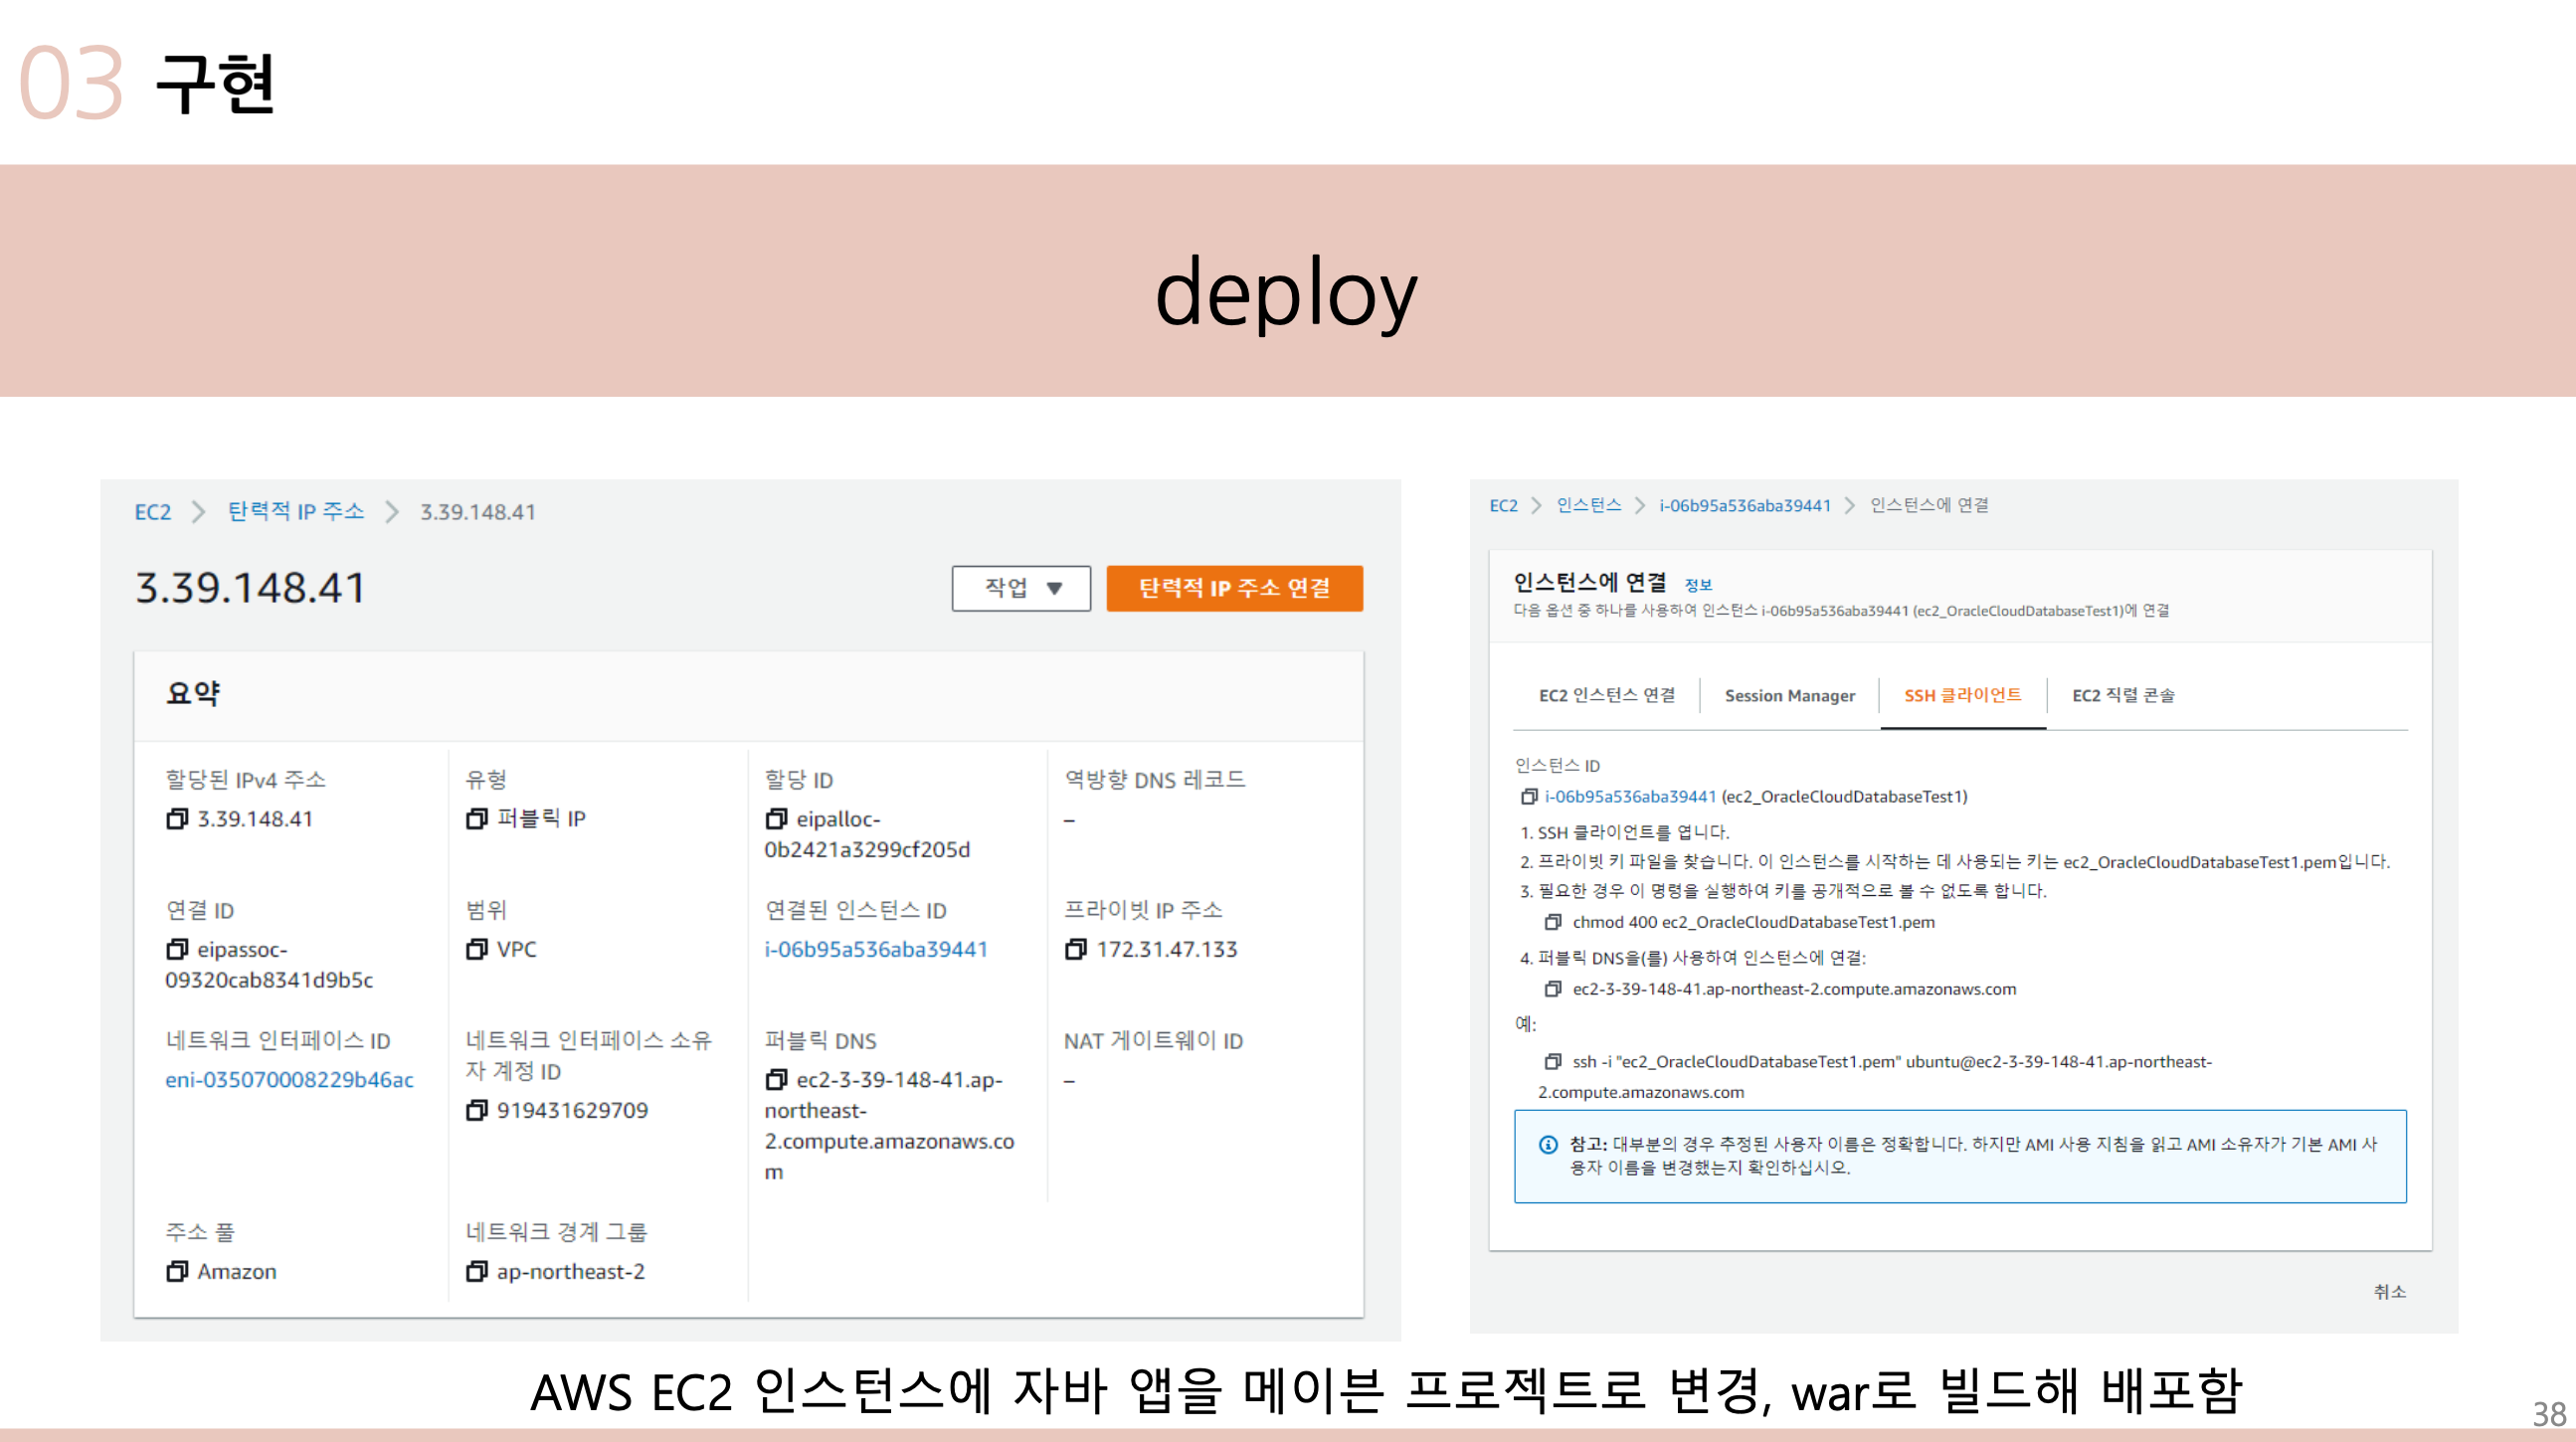Screen dimensions: 2576x1442
Task: Copy the 퍼블릭 IP type value
Action: 477,819
